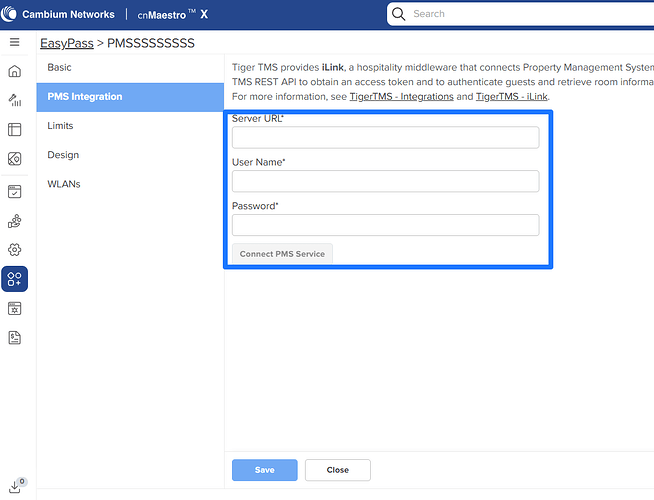
Task: Focus the Server URL input field
Action: click(x=385, y=138)
